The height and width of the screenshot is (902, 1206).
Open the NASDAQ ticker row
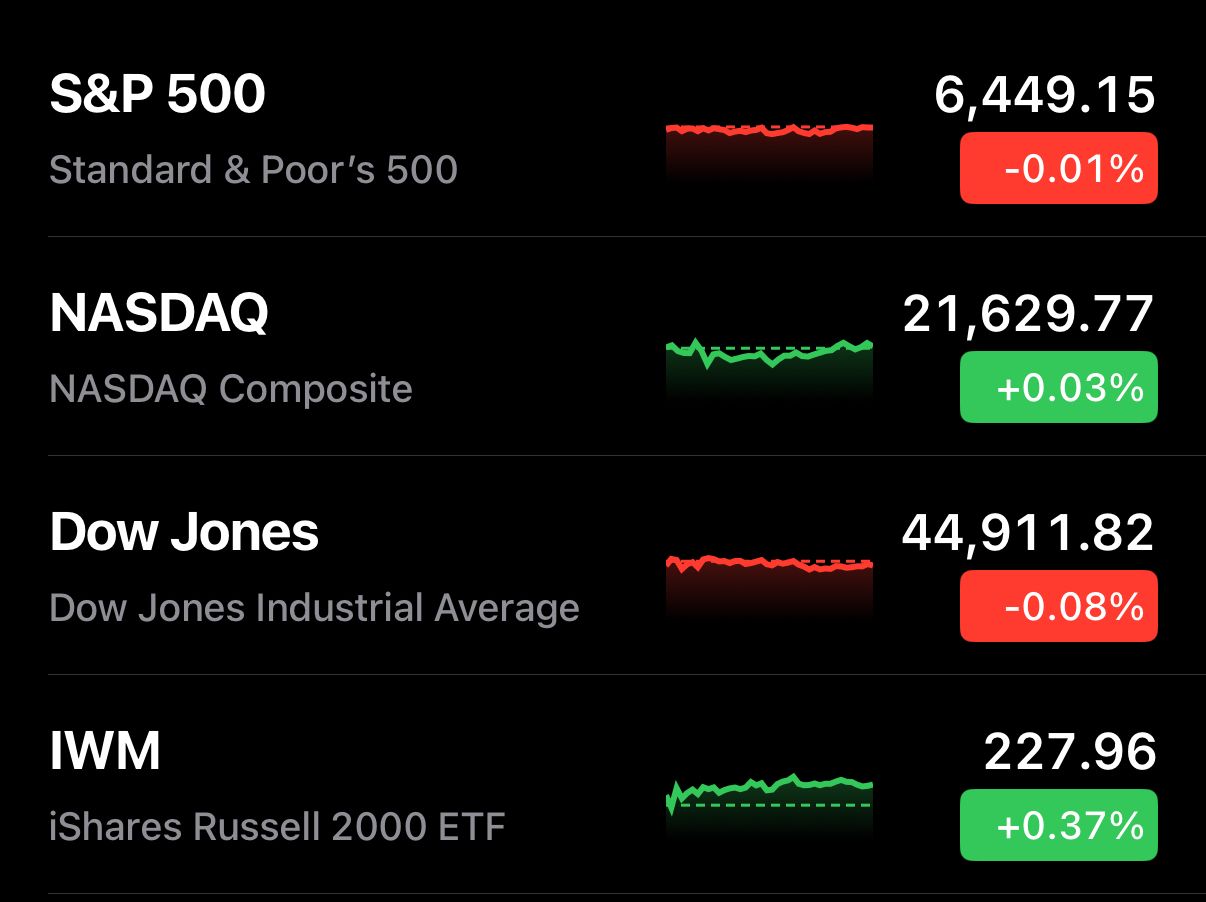[x=603, y=346]
